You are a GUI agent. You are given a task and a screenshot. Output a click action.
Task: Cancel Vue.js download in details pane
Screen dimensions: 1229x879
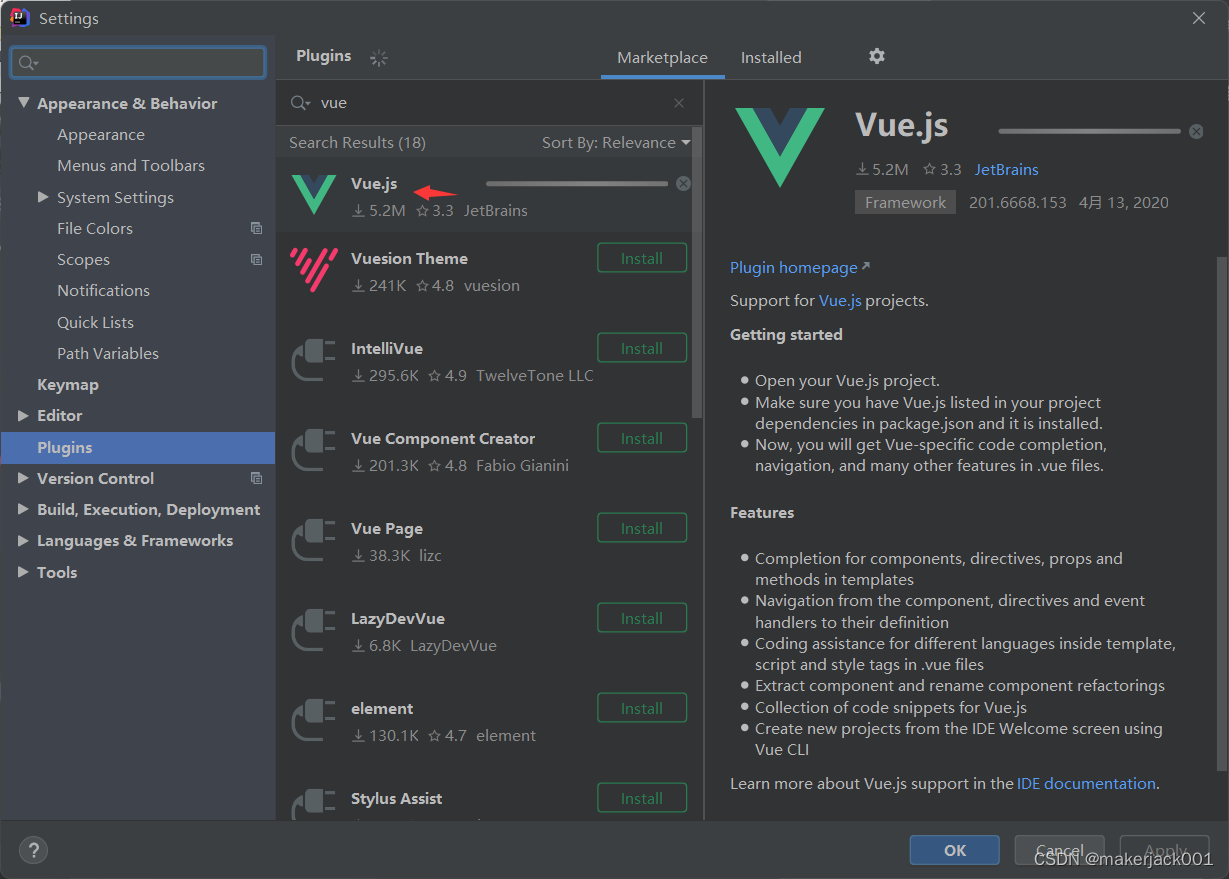[x=1196, y=131]
